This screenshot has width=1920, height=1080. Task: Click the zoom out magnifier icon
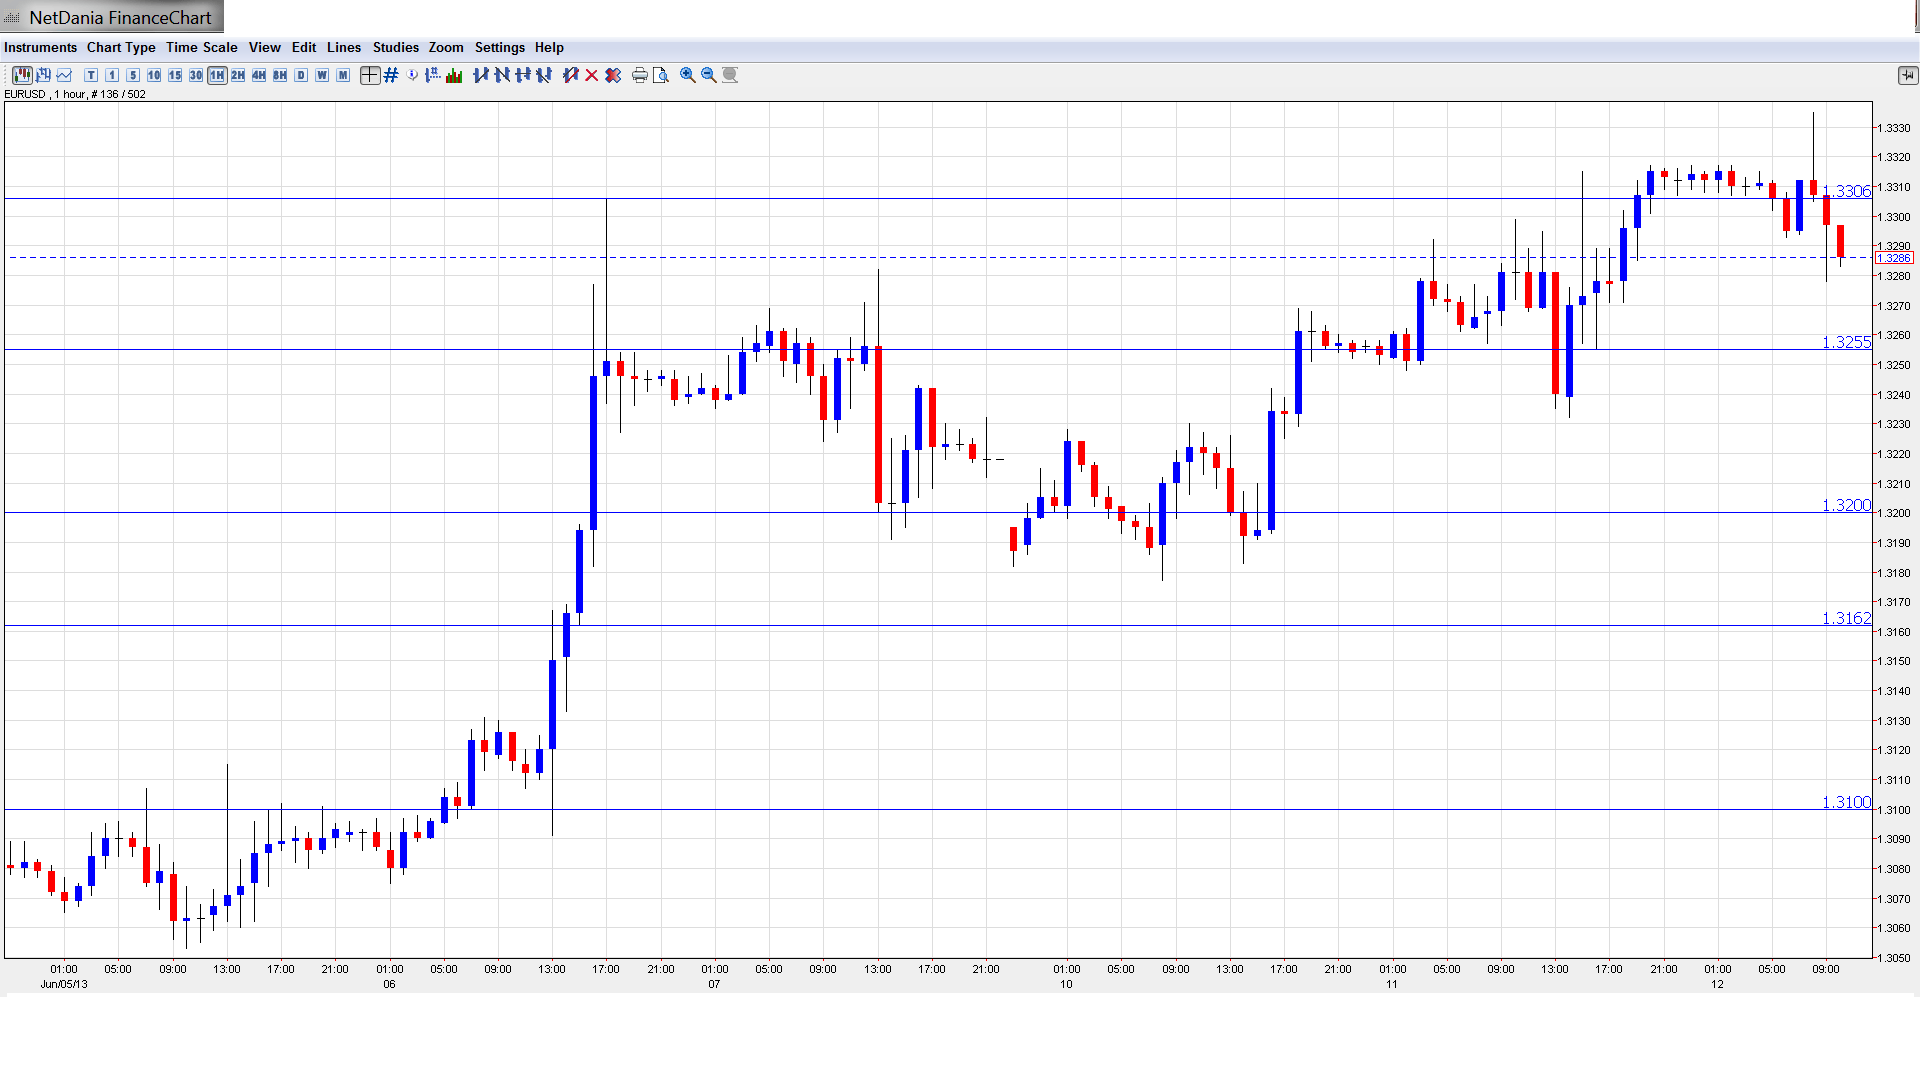pos(709,75)
